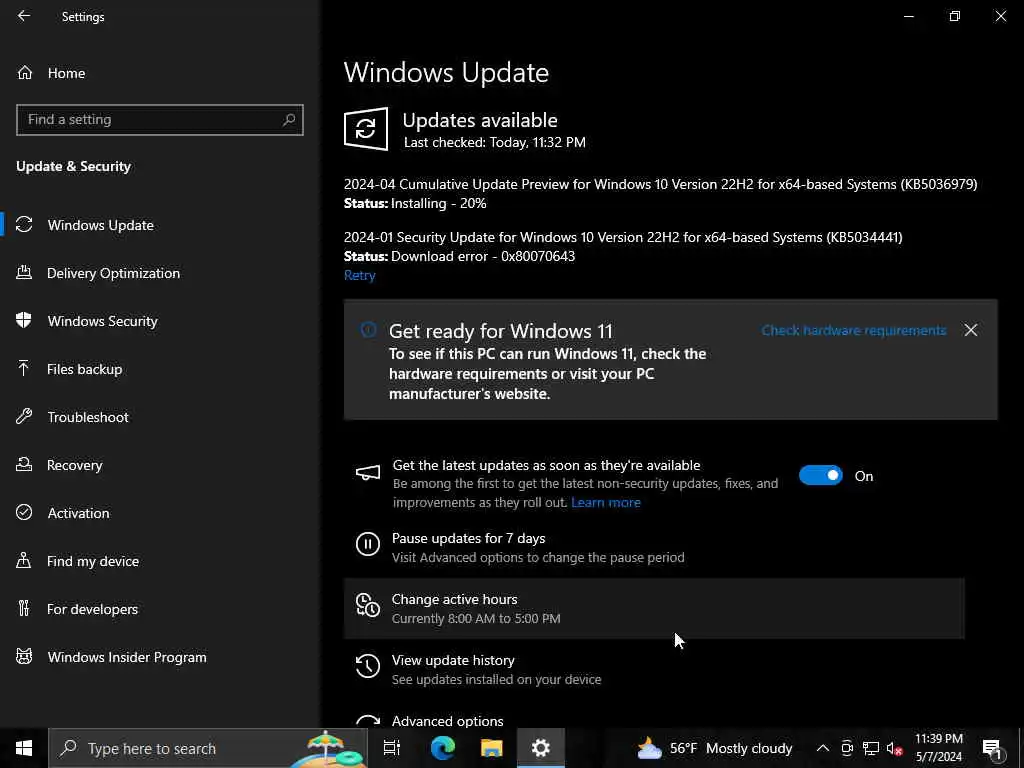
Task: Click the network status tray icon
Action: 871,748
